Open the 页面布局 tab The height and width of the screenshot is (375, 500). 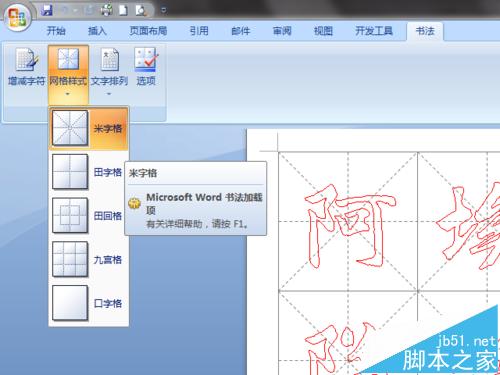tap(148, 31)
